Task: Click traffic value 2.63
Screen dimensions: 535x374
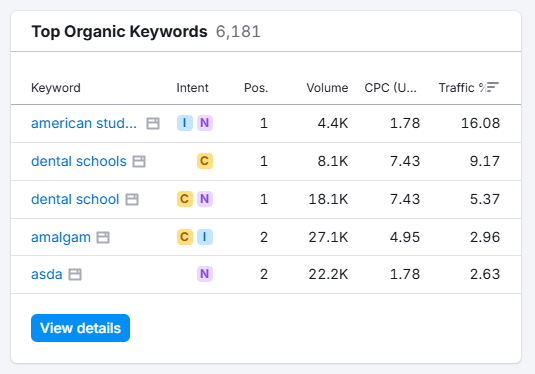Action: coord(485,274)
